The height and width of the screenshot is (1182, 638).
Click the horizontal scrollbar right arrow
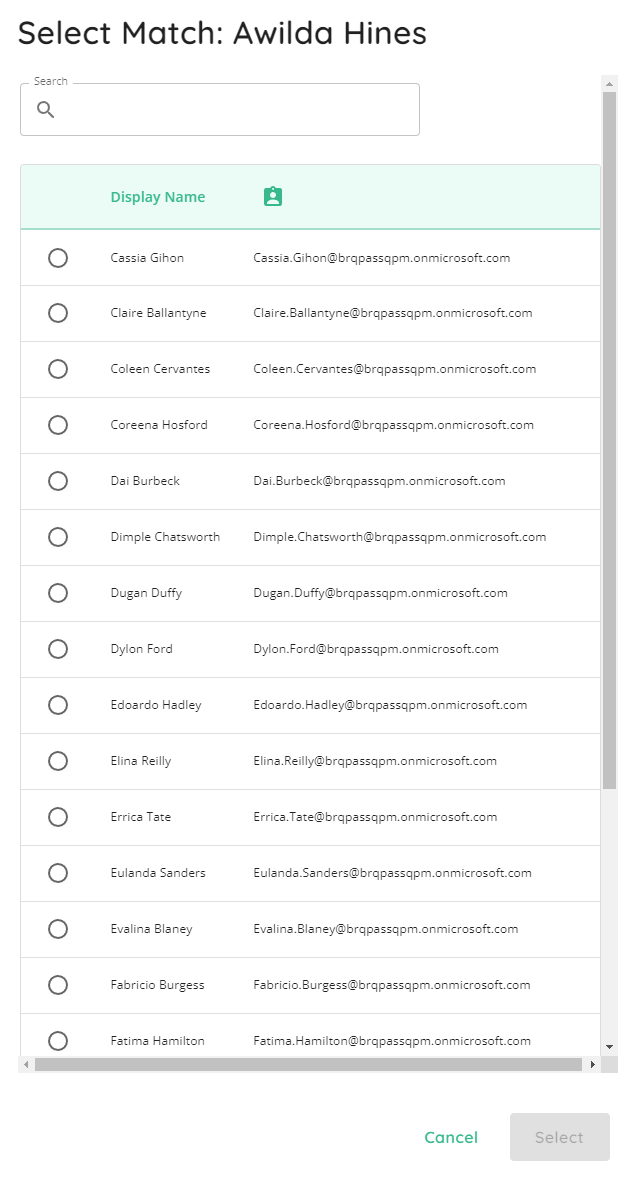click(593, 1064)
